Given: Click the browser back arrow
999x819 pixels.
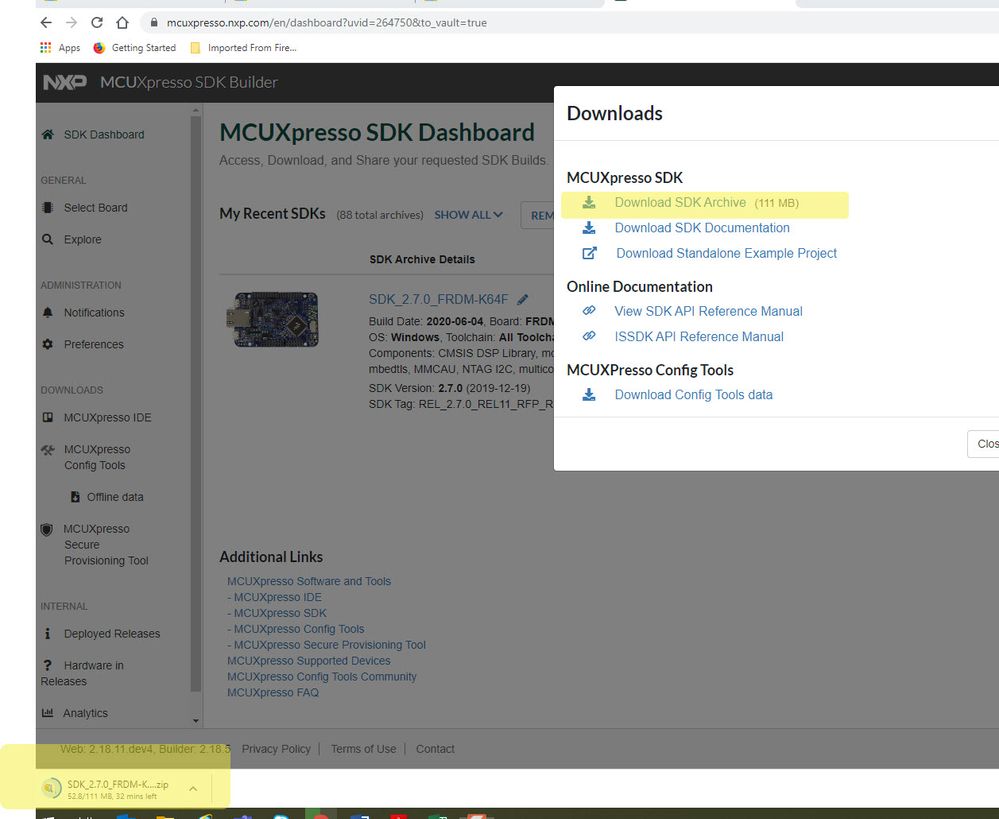Looking at the screenshot, I should coord(46,23).
